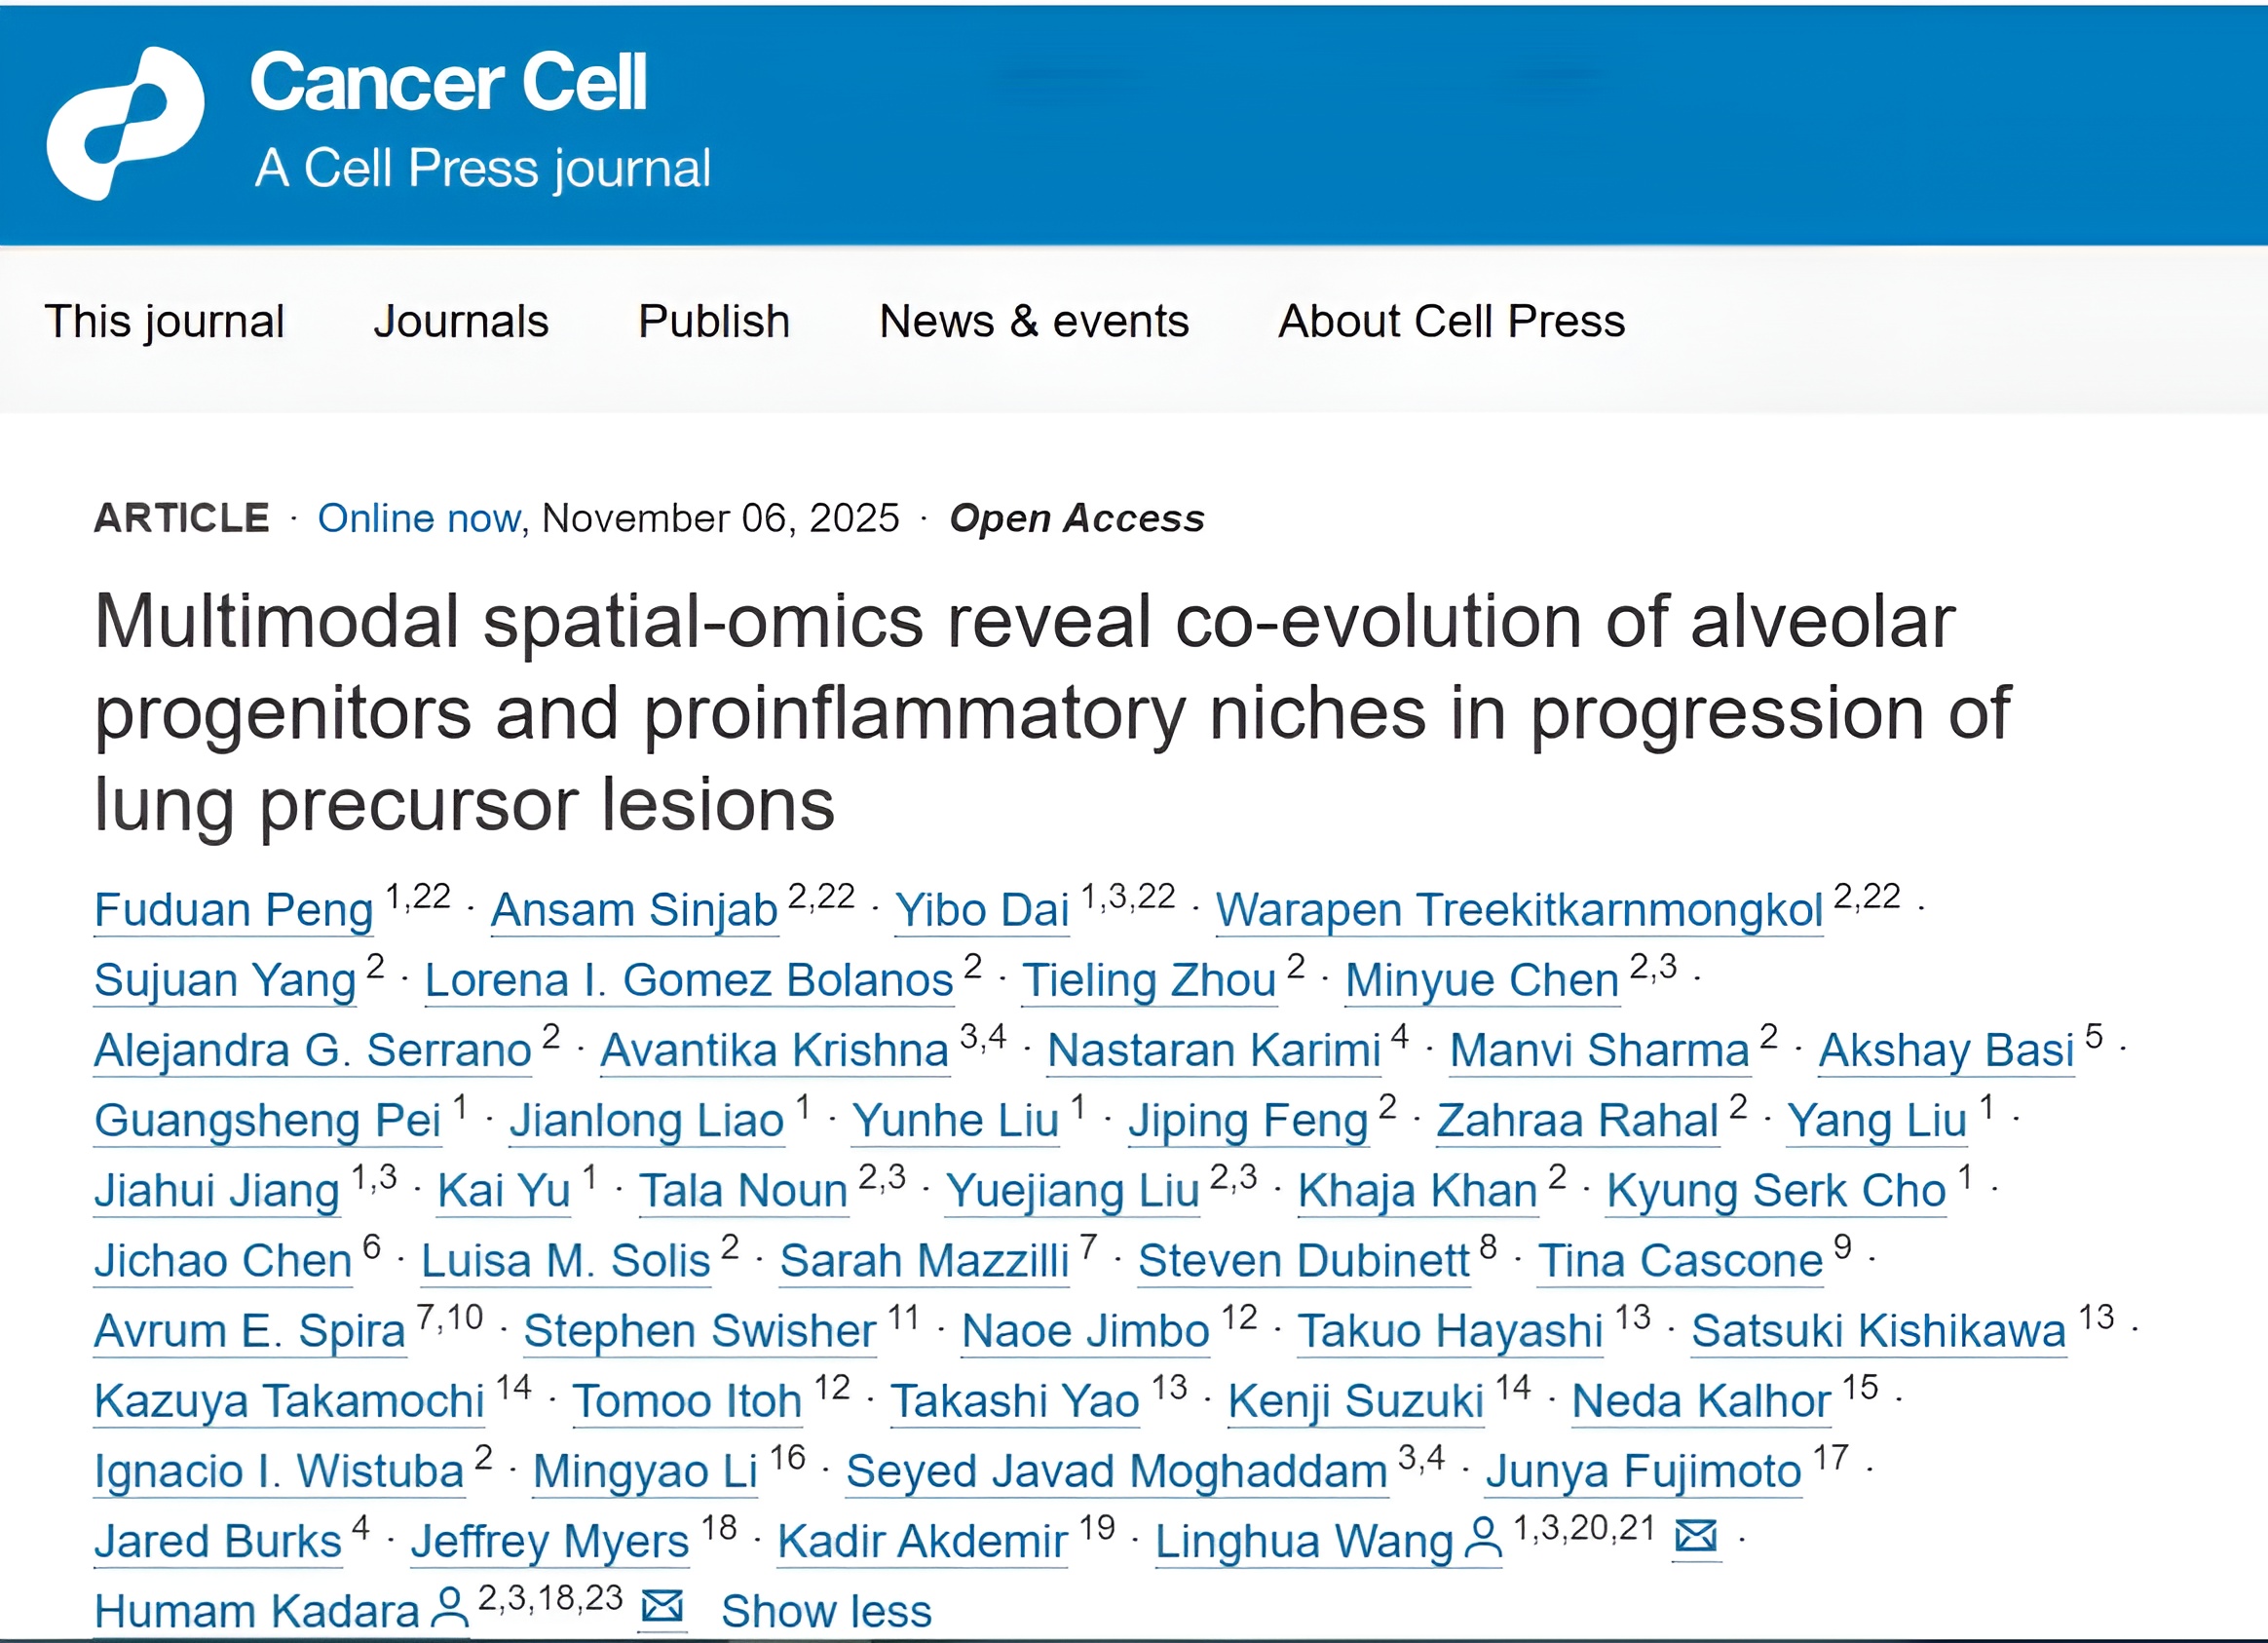The width and height of the screenshot is (2268, 1643).
Task: Select Yibo Dai's author link
Action: point(982,911)
